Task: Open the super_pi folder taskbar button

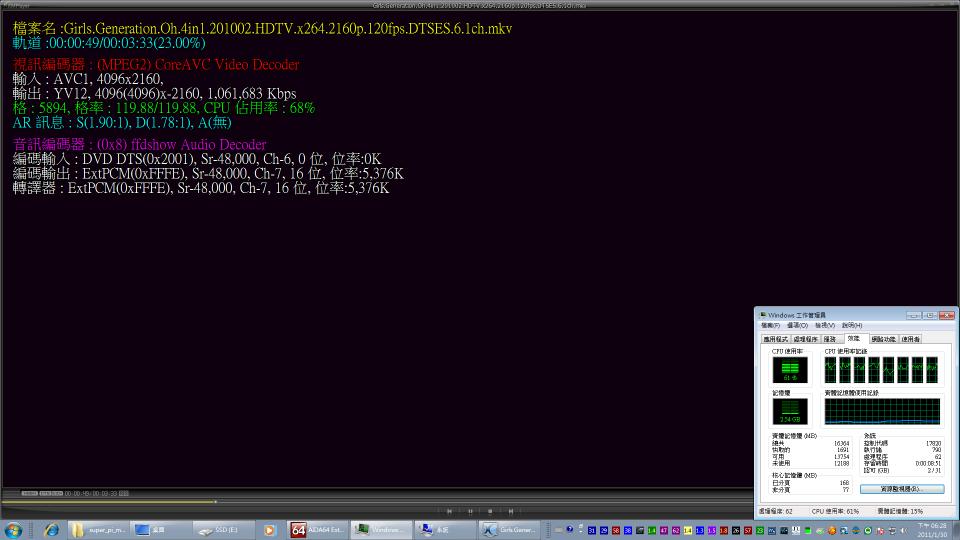Action: click(98, 530)
